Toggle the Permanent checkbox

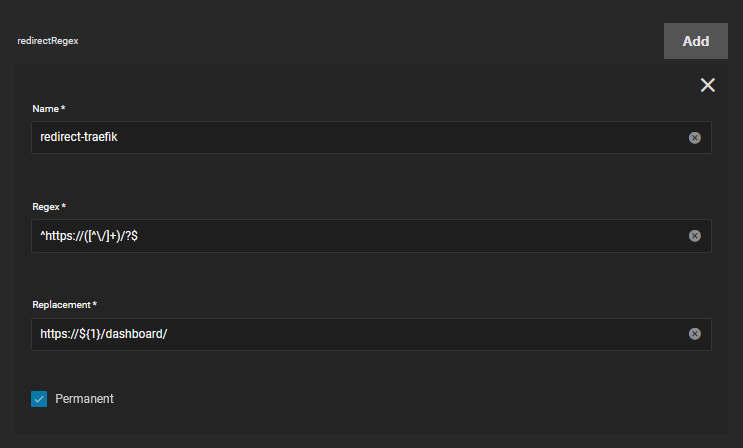(39, 399)
